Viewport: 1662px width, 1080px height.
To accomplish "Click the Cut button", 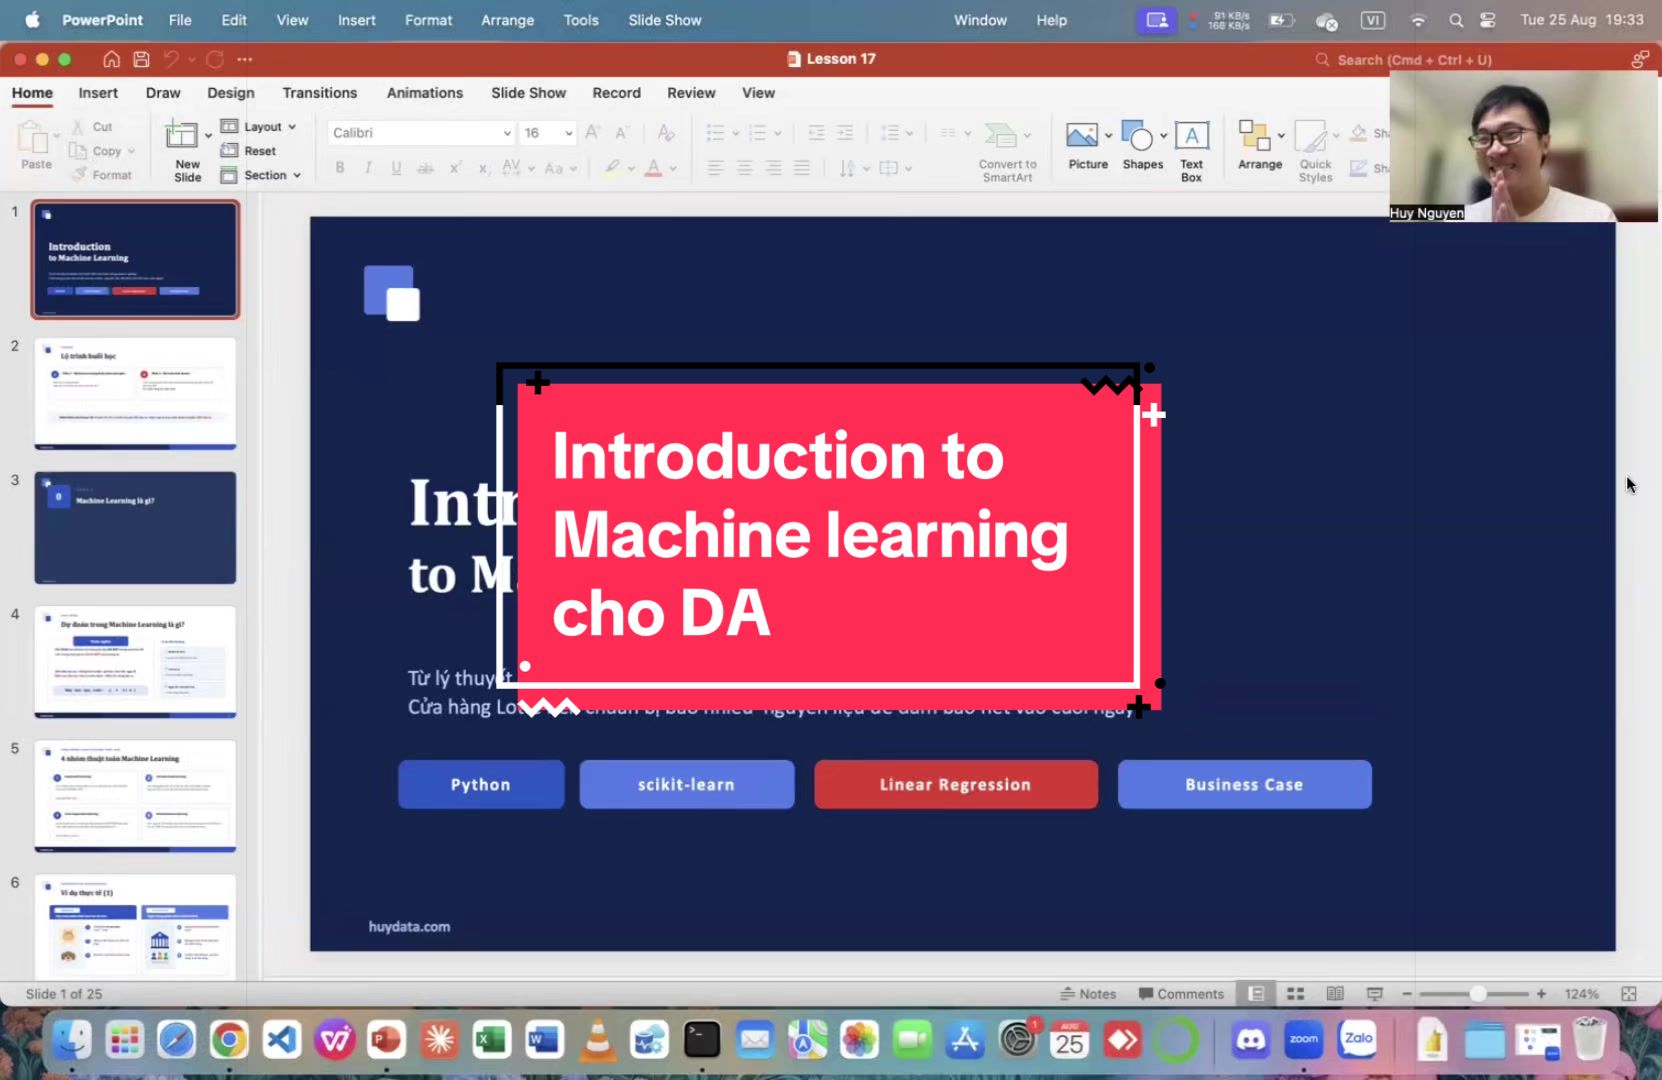I will click(92, 127).
